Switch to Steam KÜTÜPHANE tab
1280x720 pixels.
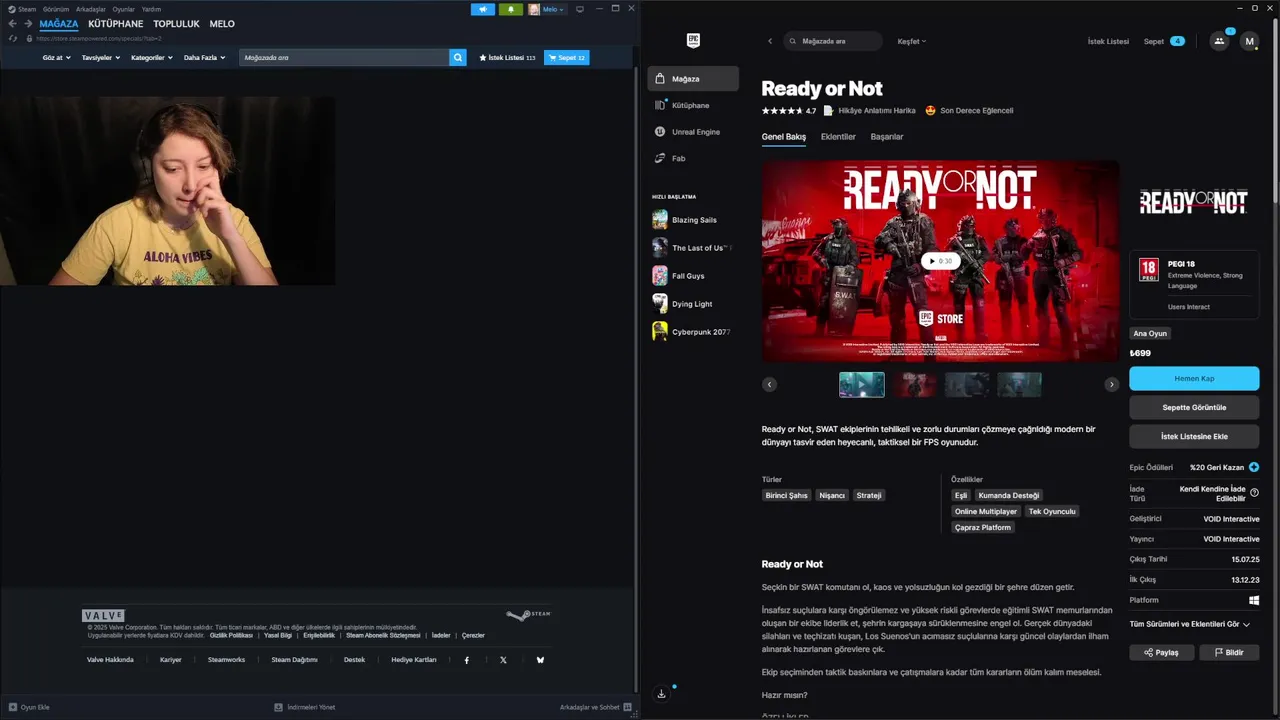coord(116,24)
